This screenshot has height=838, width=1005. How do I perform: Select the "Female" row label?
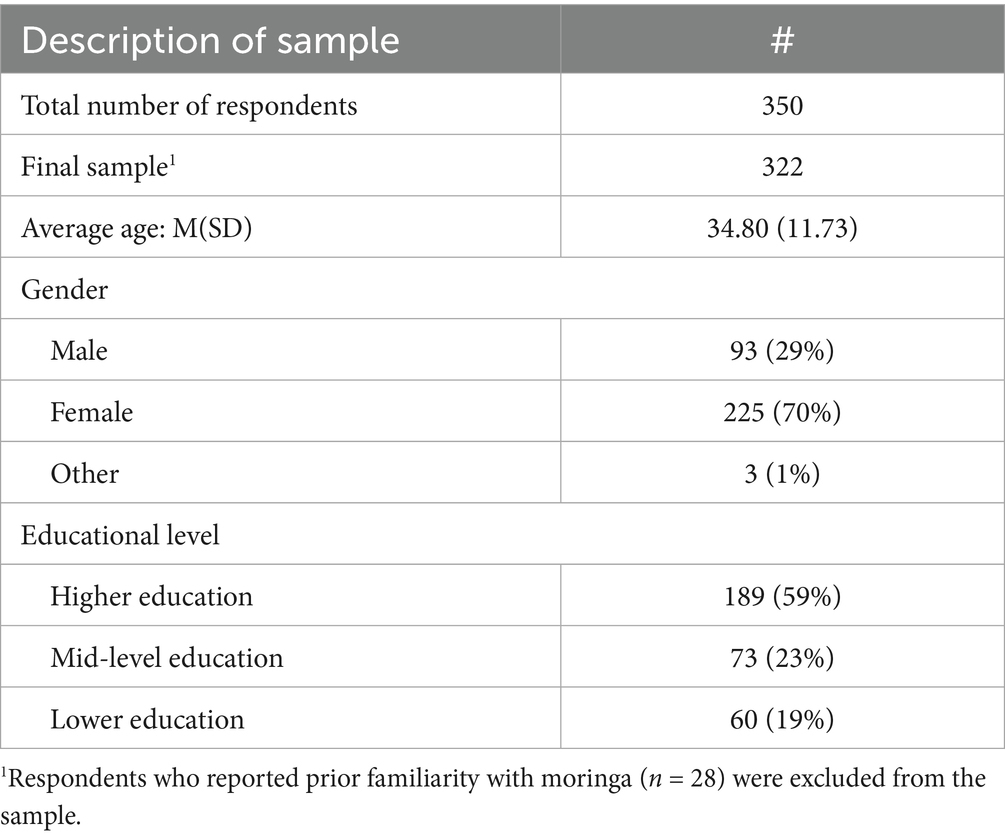pyautogui.click(x=91, y=412)
